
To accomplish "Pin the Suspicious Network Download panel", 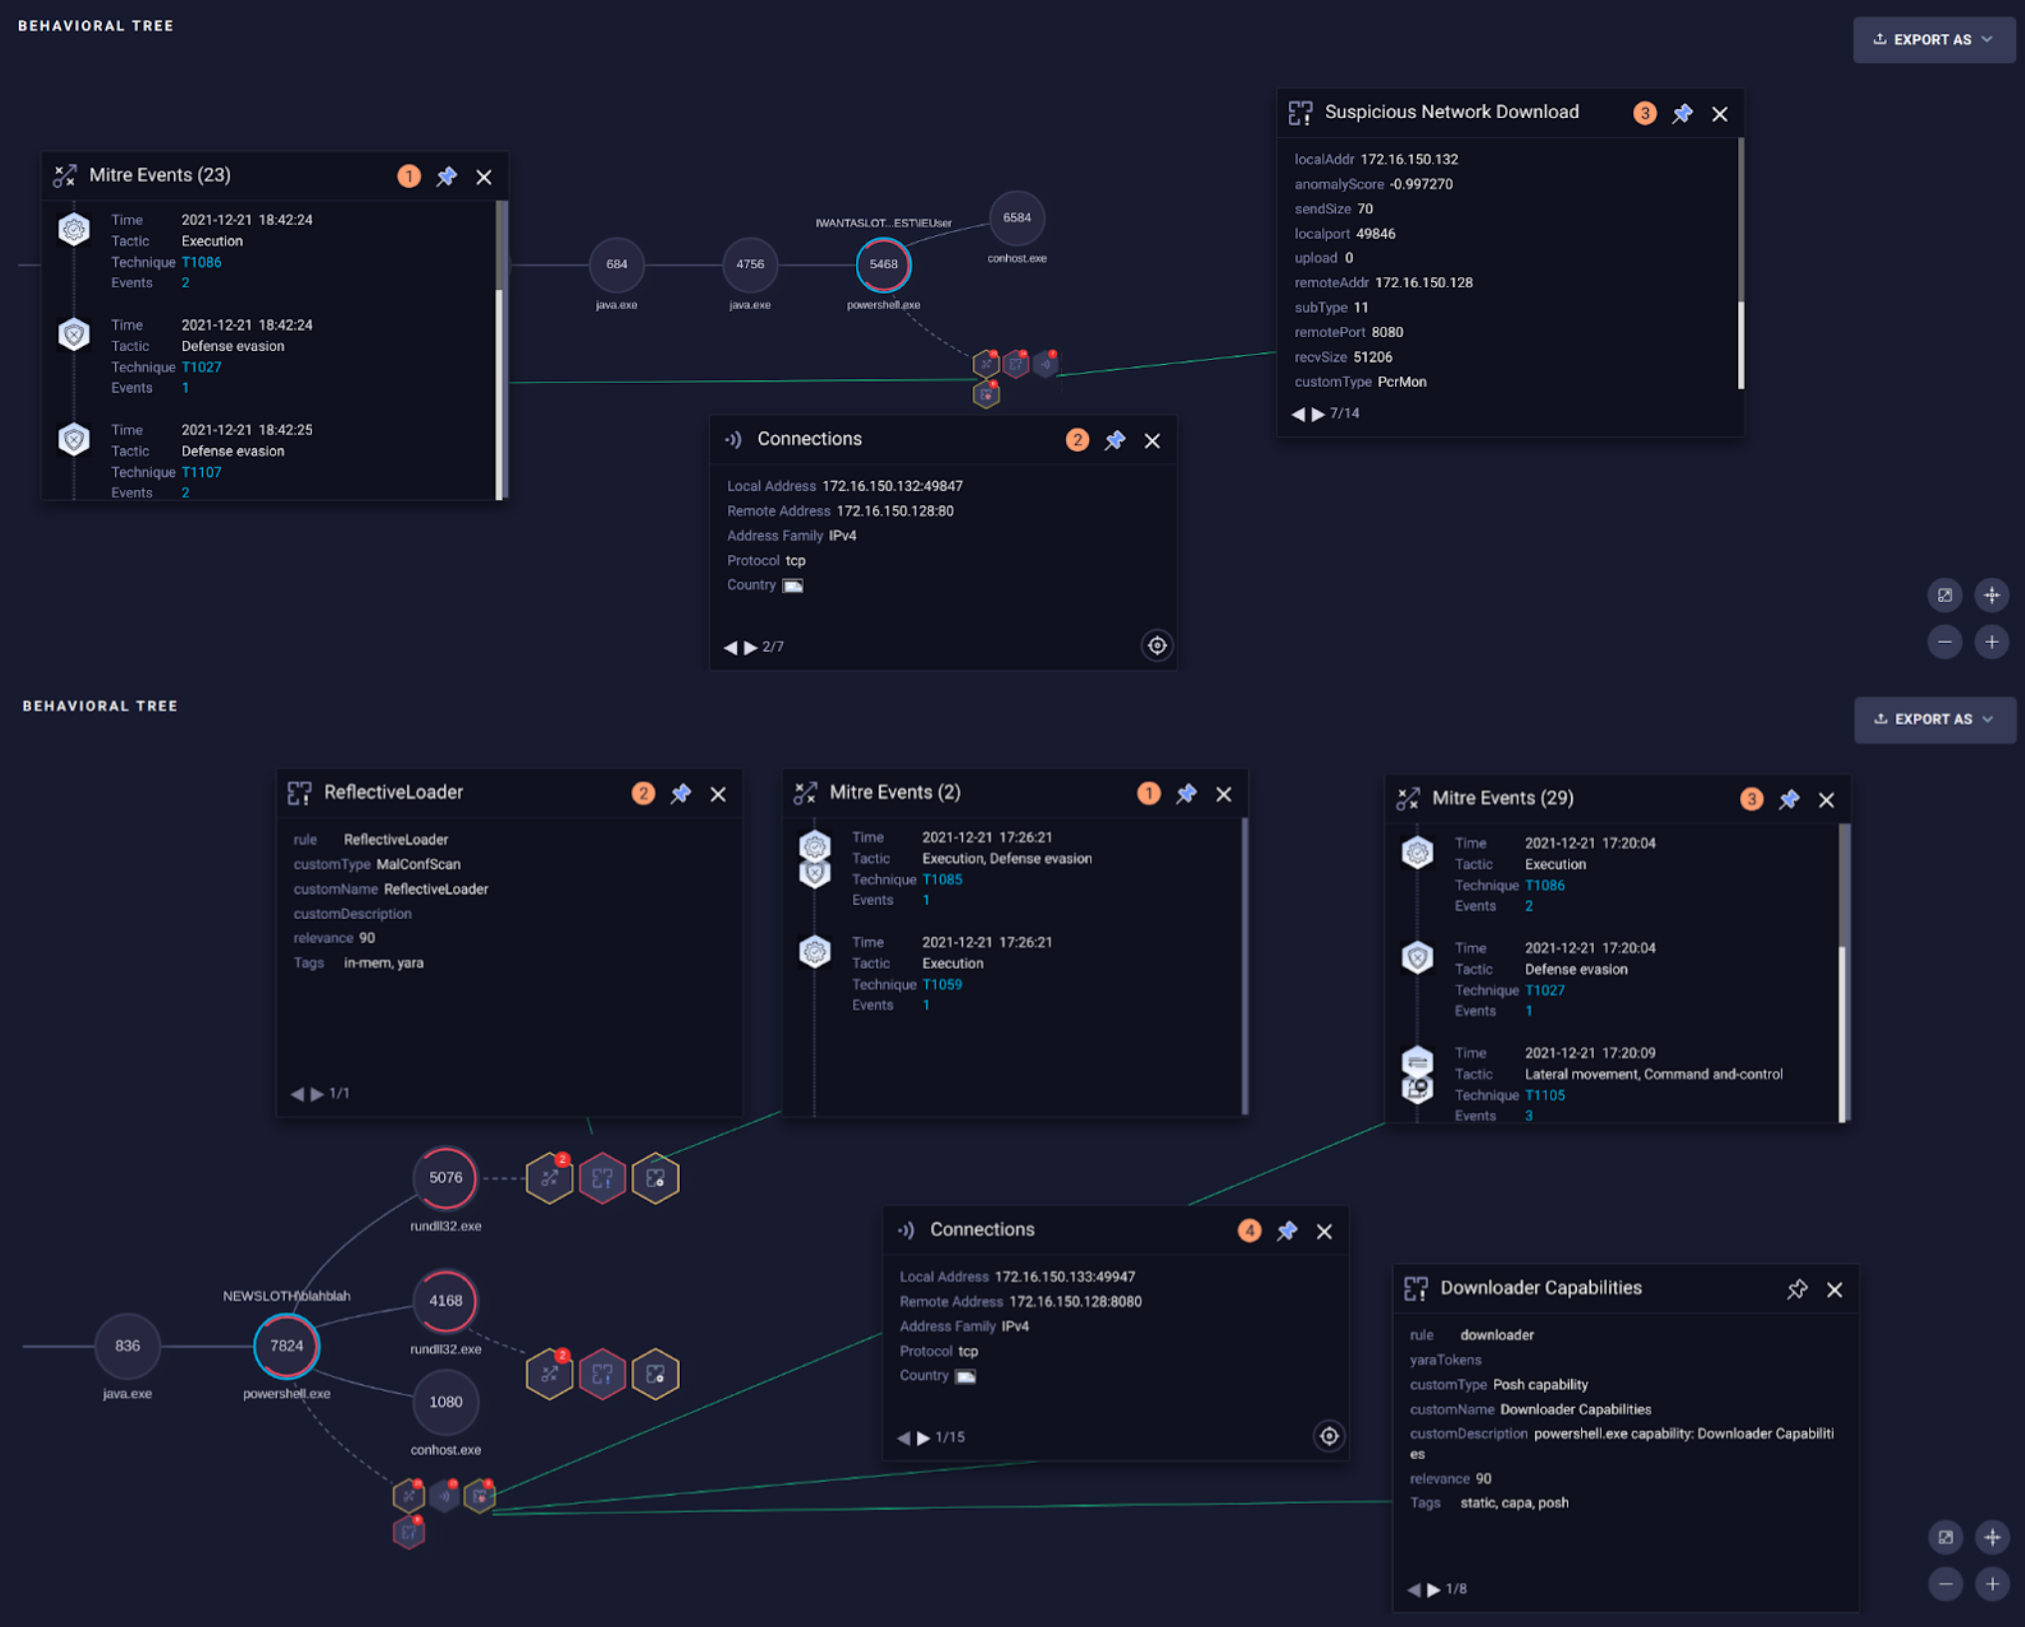I will click(x=1682, y=114).
